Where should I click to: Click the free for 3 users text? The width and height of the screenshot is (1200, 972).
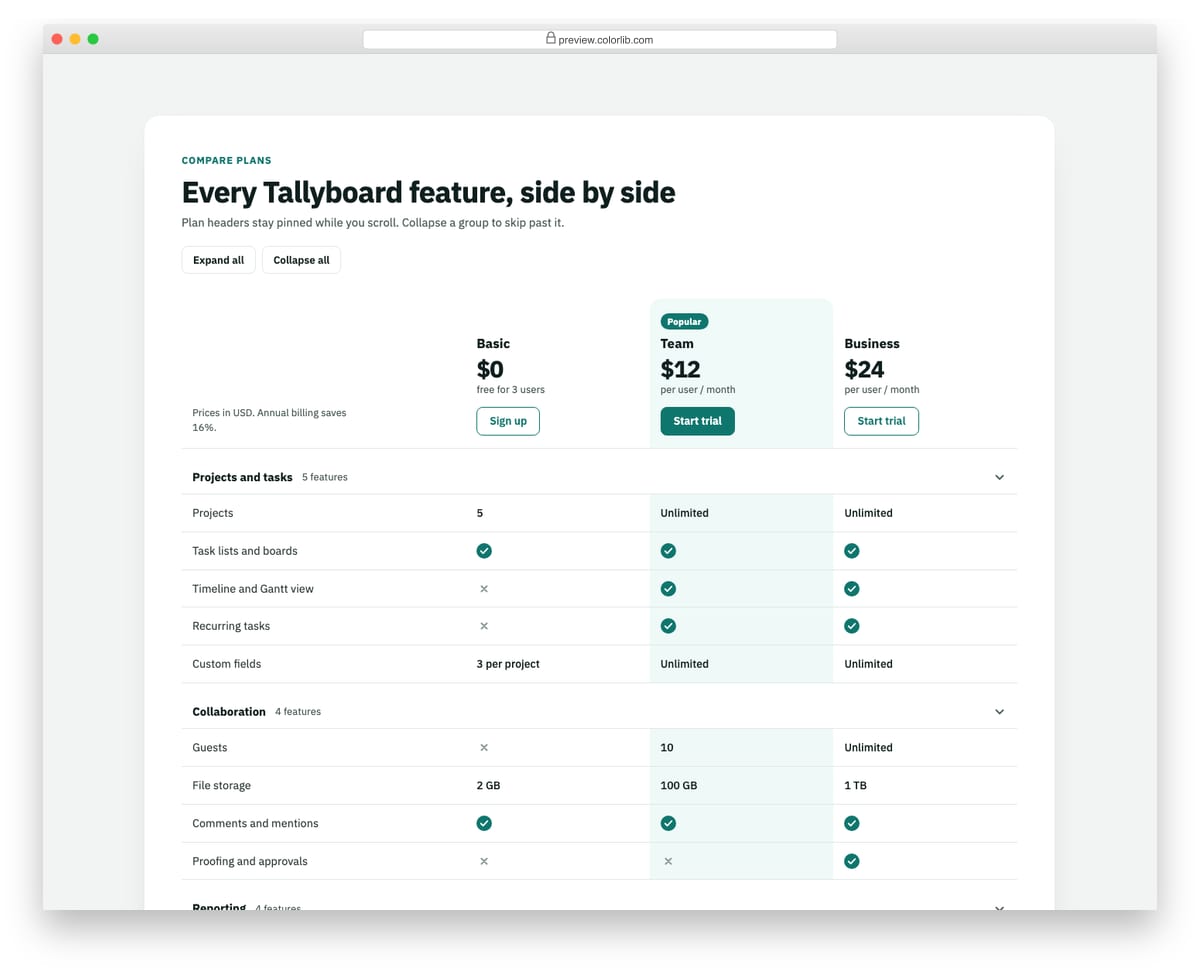click(x=511, y=390)
